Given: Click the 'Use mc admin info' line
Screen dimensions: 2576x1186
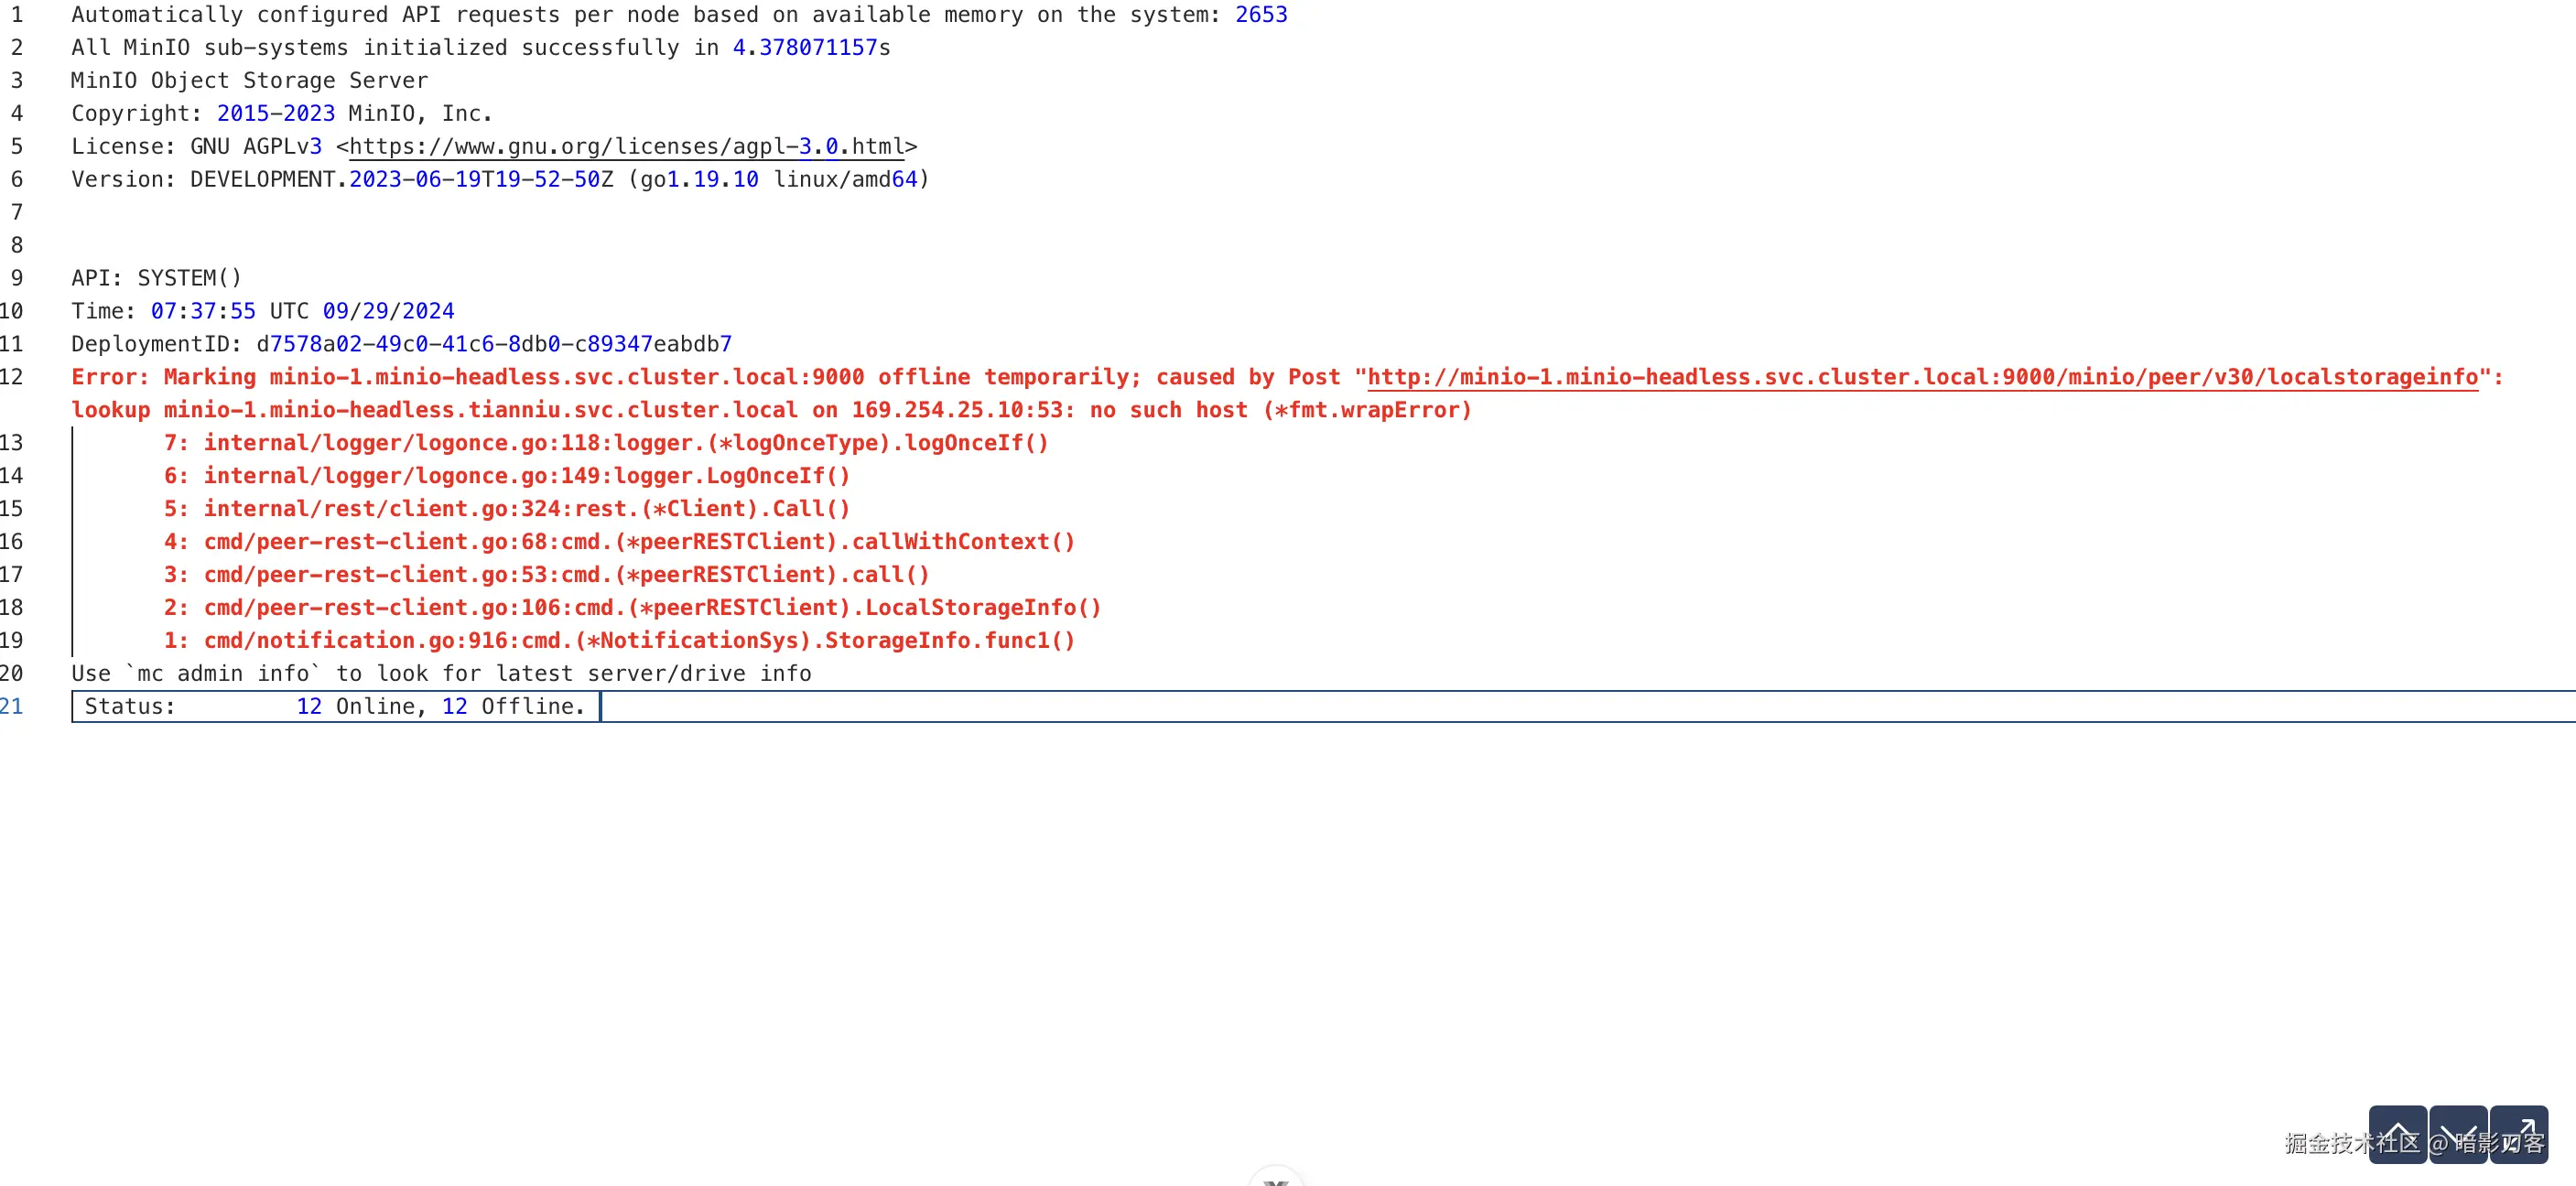Looking at the screenshot, I should [440, 674].
